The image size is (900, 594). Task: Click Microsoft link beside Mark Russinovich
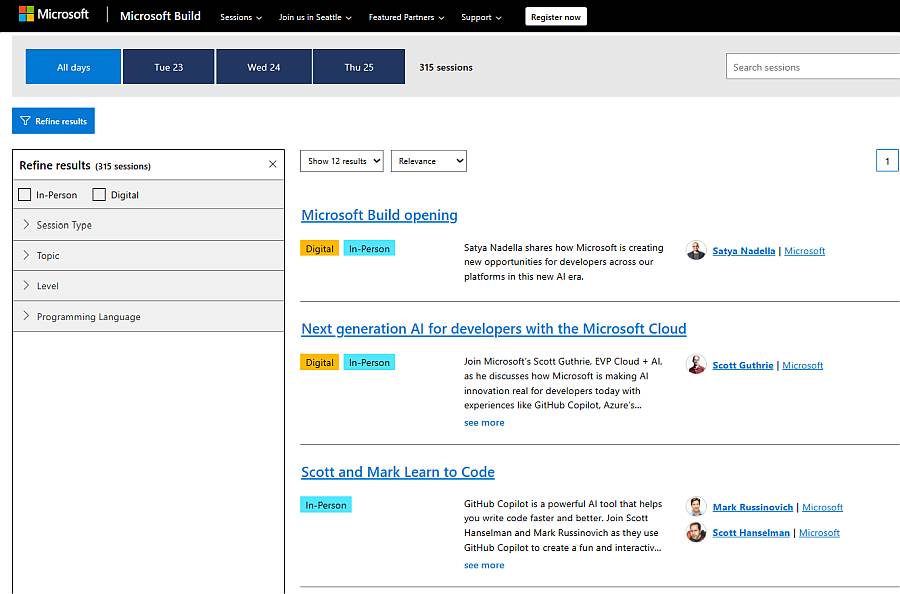[x=822, y=507]
